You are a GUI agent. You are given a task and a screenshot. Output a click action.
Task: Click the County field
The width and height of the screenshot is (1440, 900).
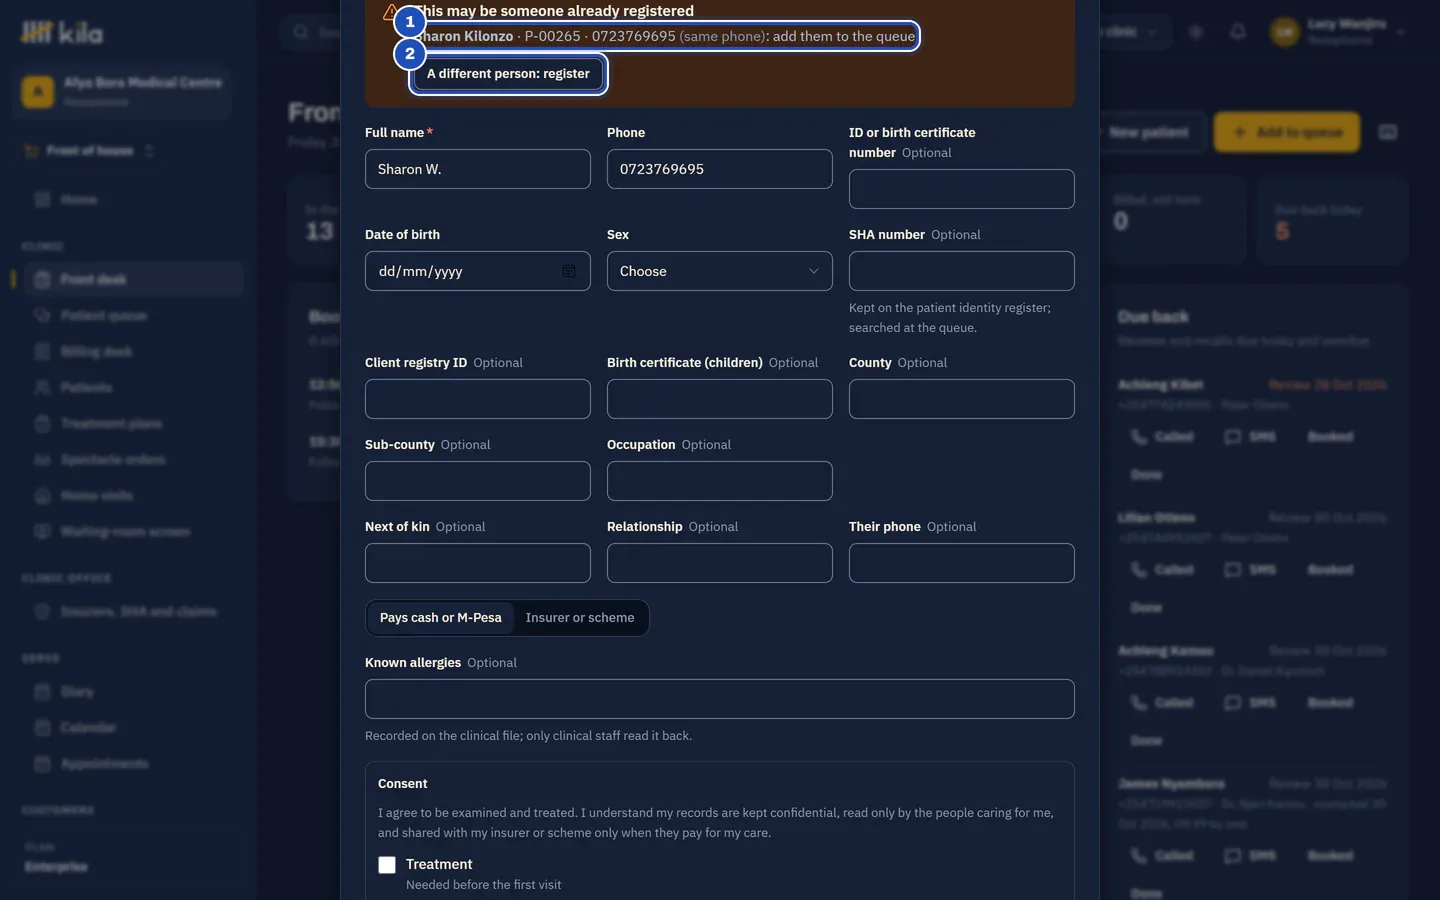coord(961,399)
